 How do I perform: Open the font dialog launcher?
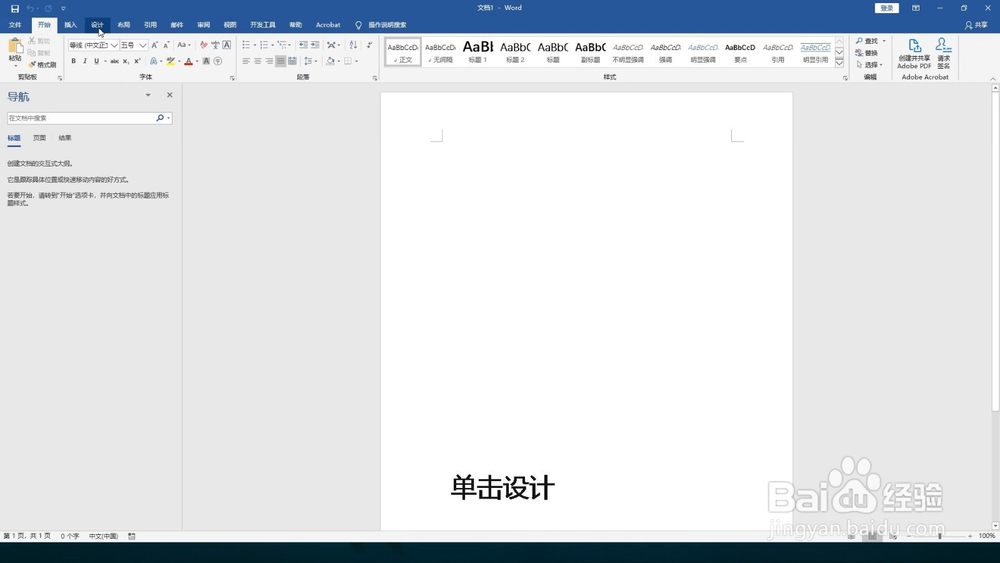[x=232, y=78]
